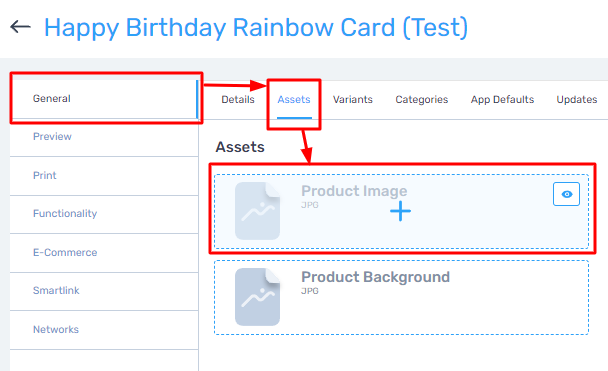The width and height of the screenshot is (608, 371).
Task: Click the Product Image file icon
Action: pos(257,211)
